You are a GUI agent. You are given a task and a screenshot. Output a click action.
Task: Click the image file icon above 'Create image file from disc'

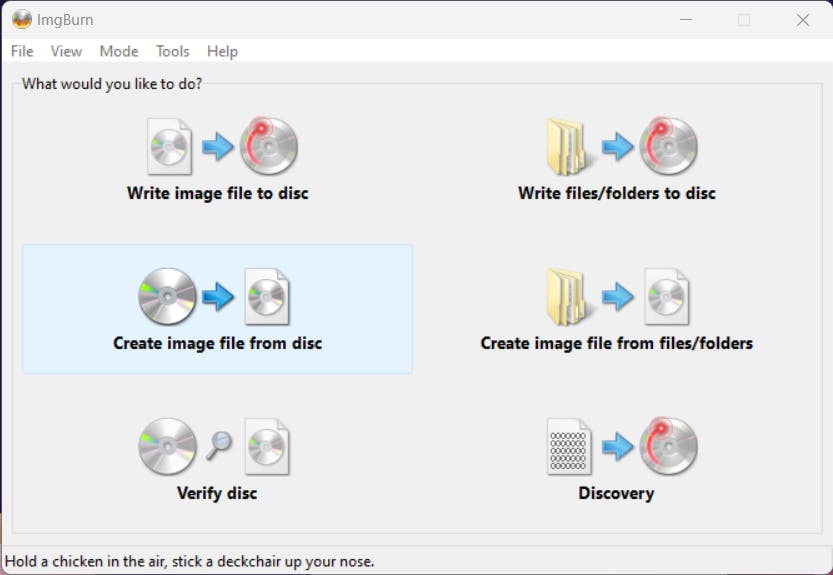pos(267,297)
